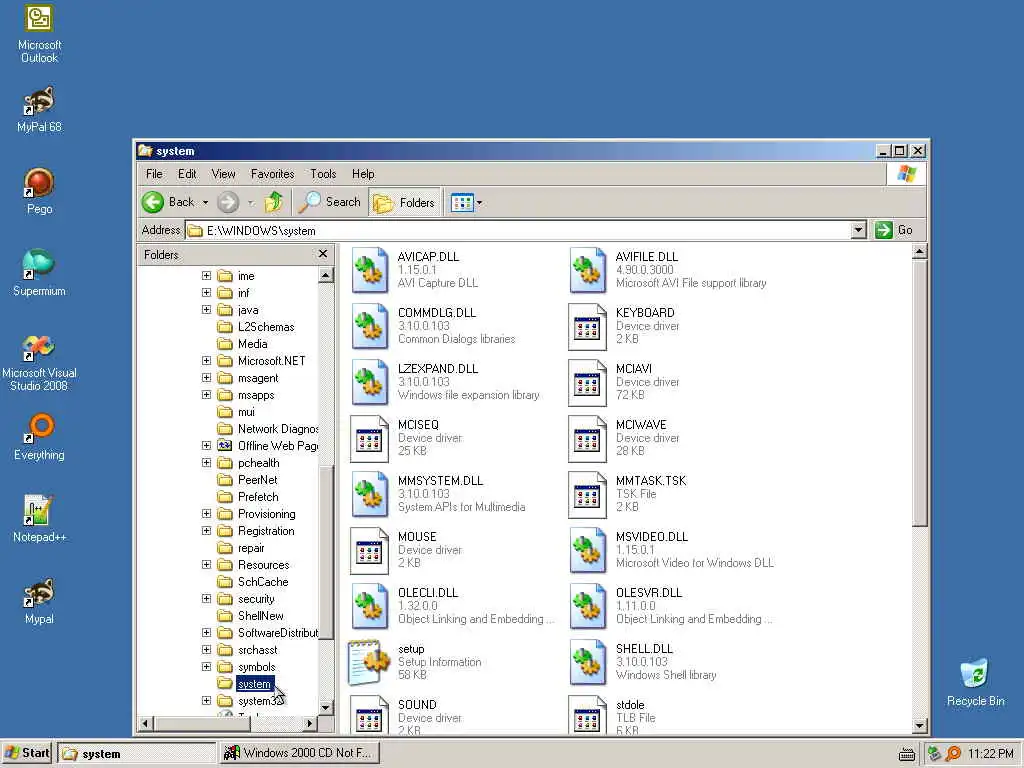Switch to Windows 2000 CD Not F... taskbar button

click(x=298, y=753)
